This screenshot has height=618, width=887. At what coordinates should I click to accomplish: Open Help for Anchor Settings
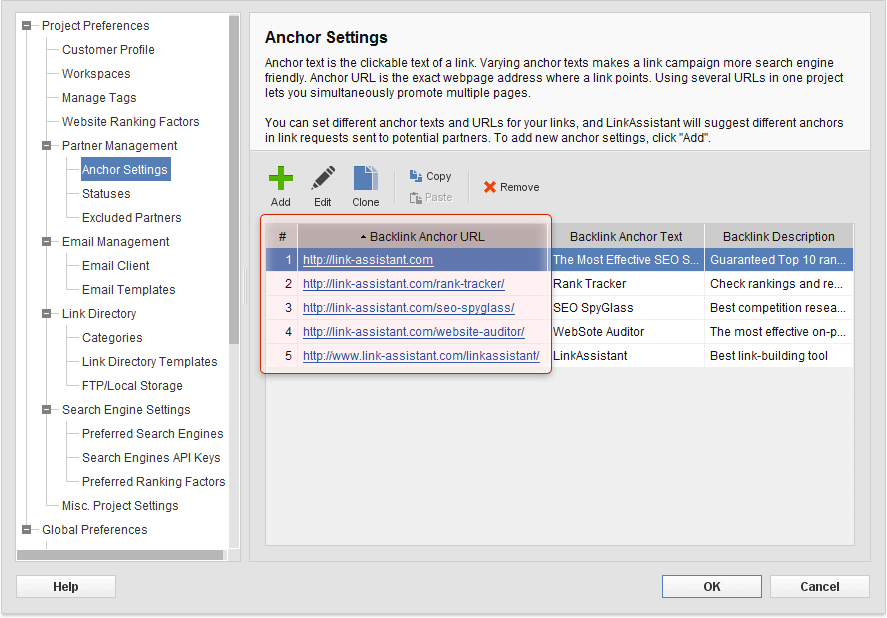point(65,586)
